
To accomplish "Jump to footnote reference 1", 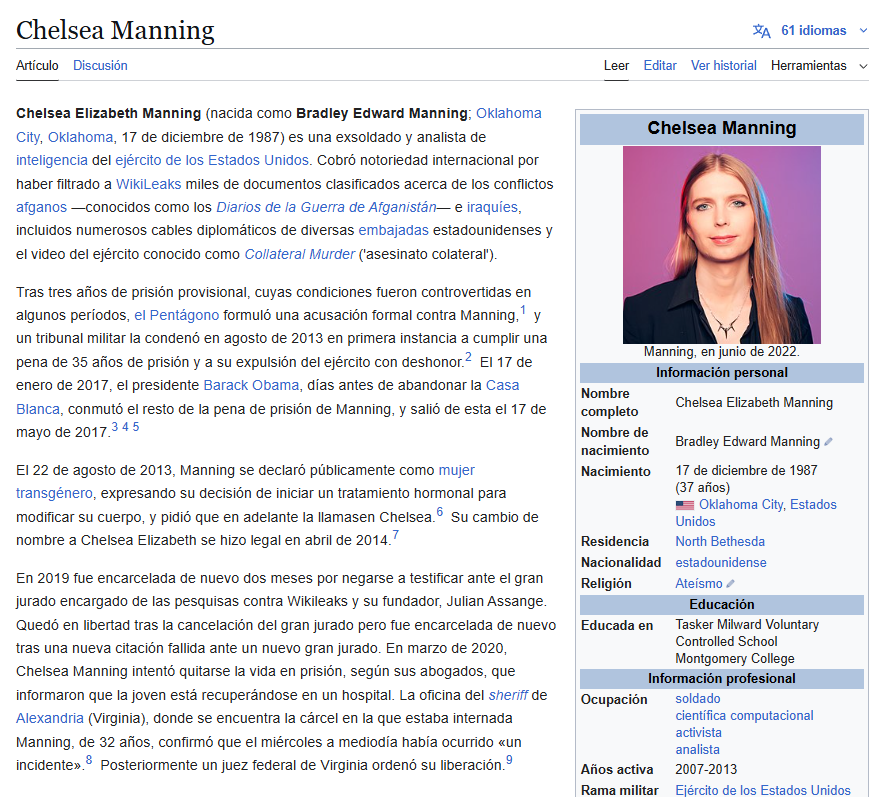I will pos(523,310).
